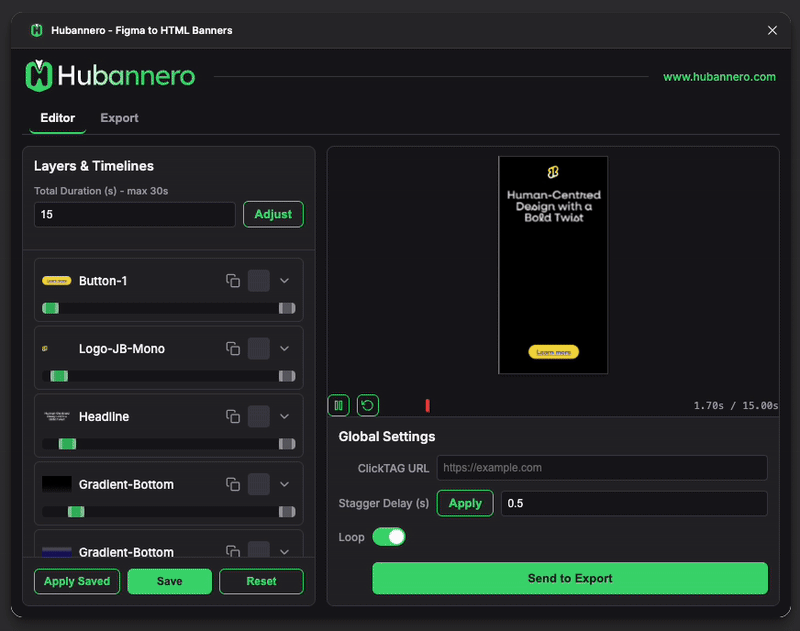Switch to the Export tab
Viewport: 800px width, 631px height.
tap(119, 118)
